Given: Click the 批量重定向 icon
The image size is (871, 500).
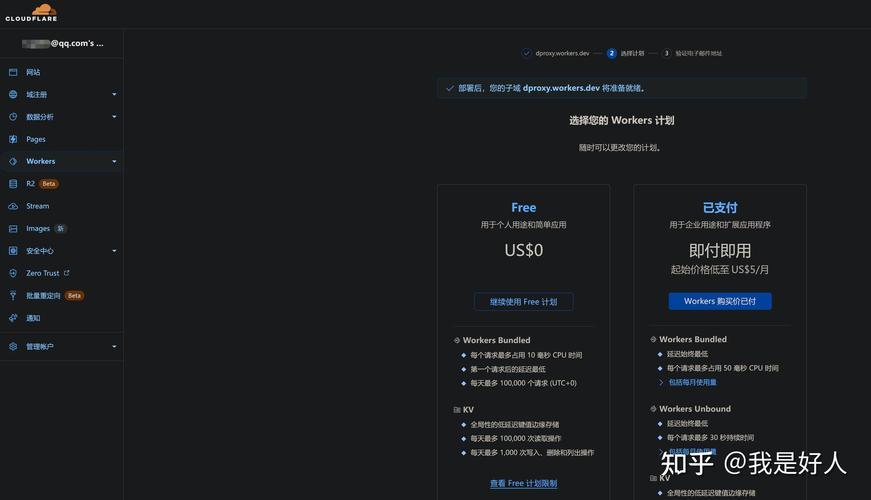Looking at the screenshot, I should coord(13,296).
